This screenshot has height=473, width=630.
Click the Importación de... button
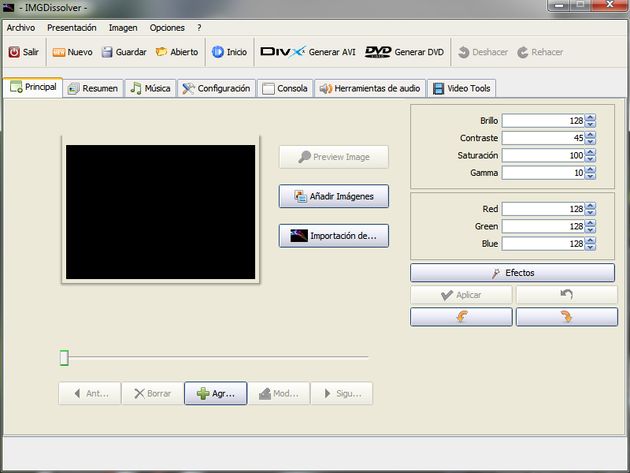tap(334, 235)
